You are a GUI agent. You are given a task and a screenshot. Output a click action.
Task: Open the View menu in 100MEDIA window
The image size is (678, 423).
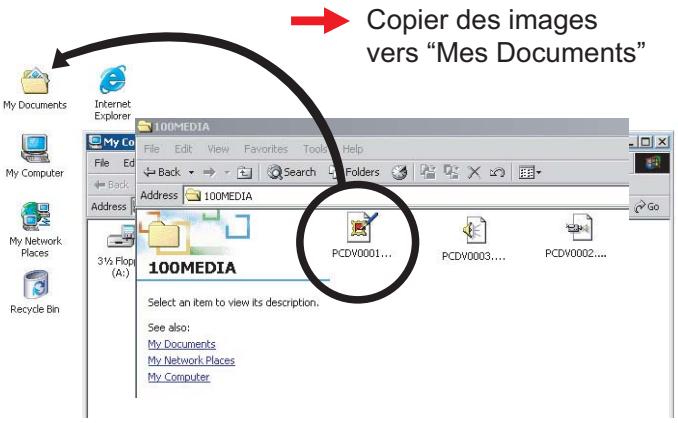(x=218, y=149)
